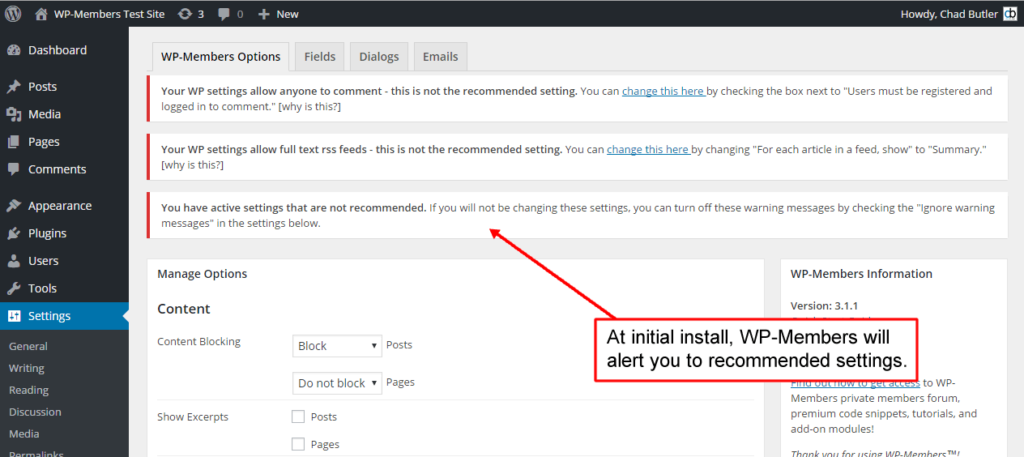Click the Appearance paintbrush icon
The width and height of the screenshot is (1024, 457).
pos(13,206)
